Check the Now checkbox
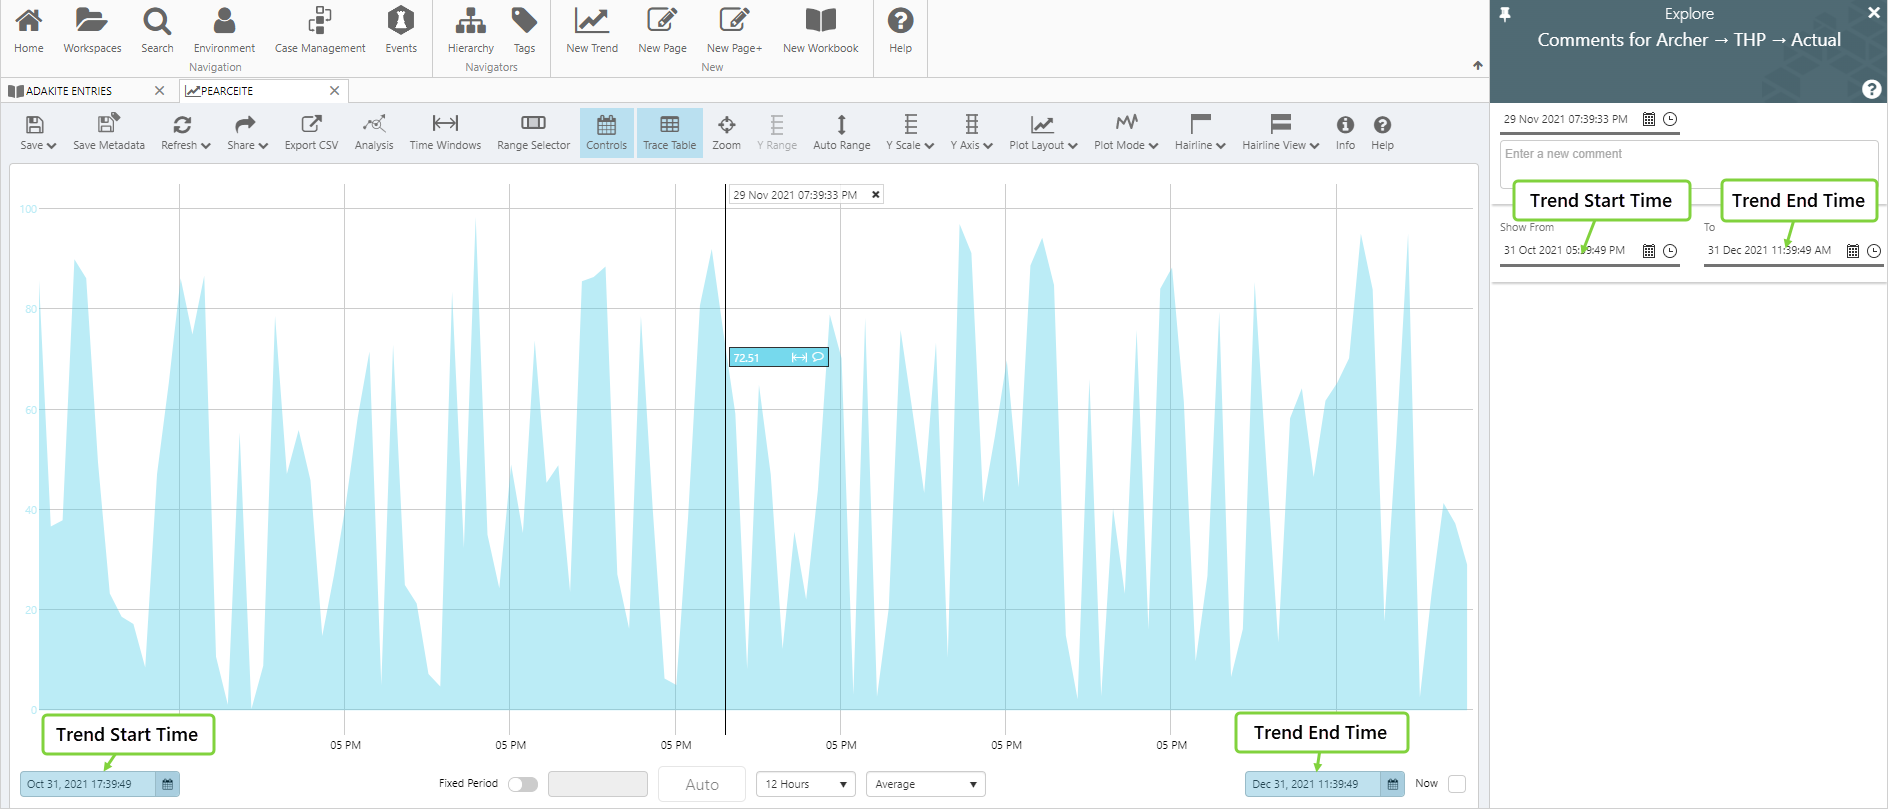Viewport: 1888px width, 809px height. pyautogui.click(x=1457, y=784)
